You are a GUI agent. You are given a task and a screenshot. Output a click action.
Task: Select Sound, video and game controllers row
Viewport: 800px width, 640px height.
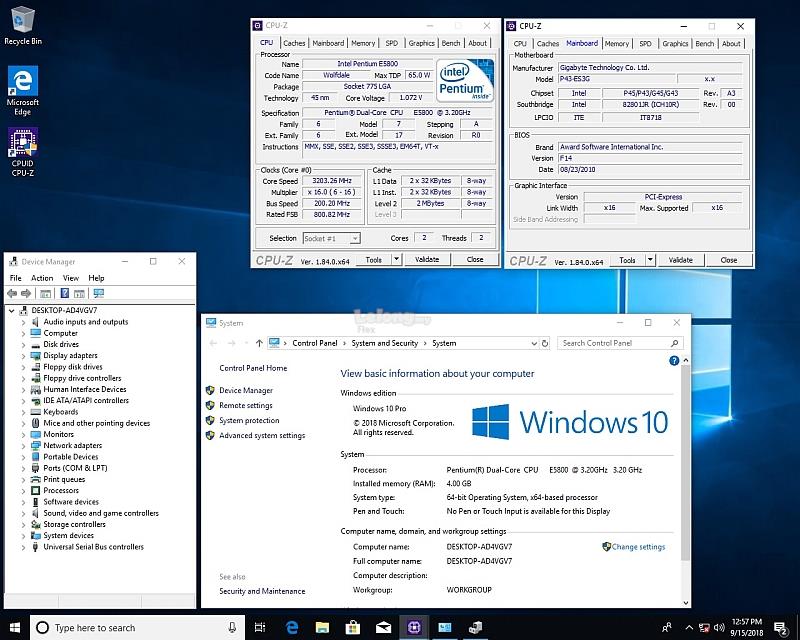point(101,513)
